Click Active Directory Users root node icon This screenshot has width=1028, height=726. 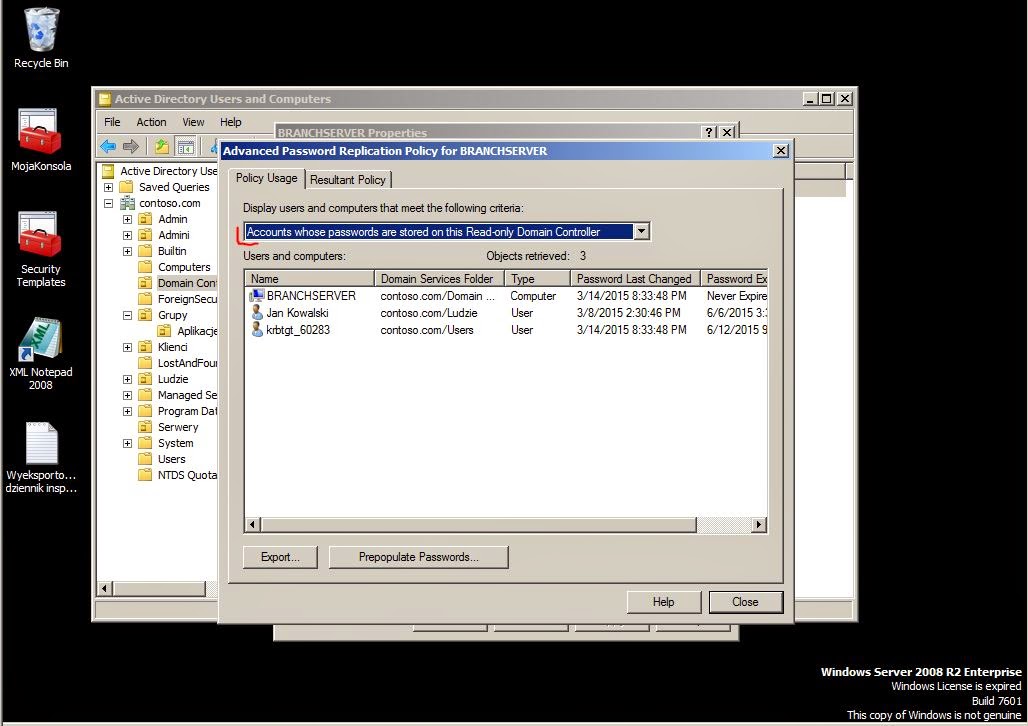coord(108,171)
